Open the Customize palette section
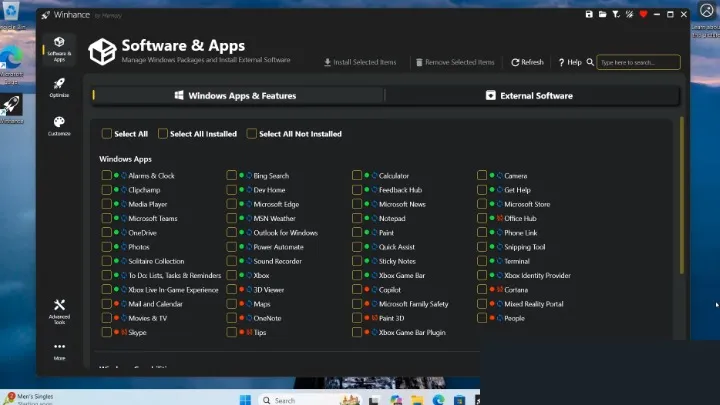The image size is (720, 405). [x=59, y=126]
